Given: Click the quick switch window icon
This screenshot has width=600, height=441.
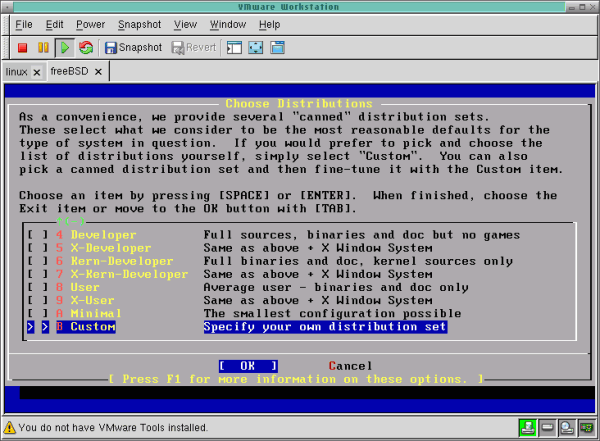Looking at the screenshot, I should coord(277,48).
